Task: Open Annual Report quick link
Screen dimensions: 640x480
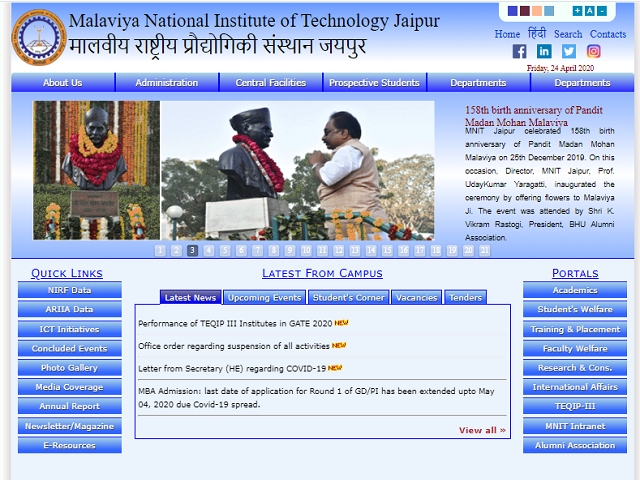Action: click(70, 406)
